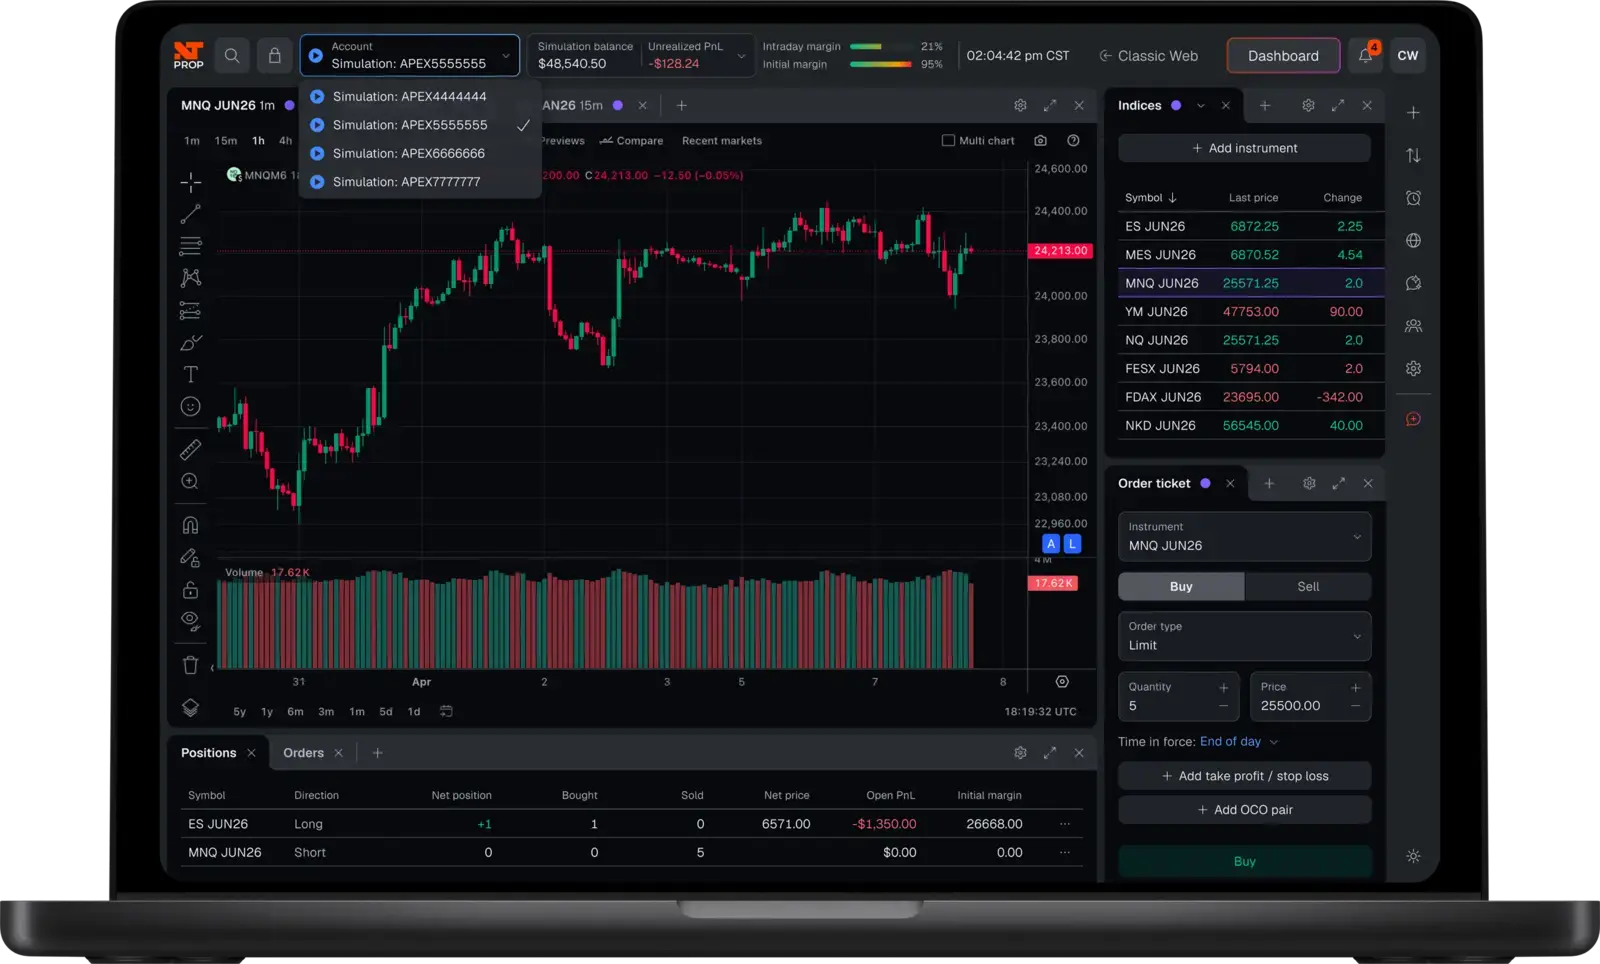Choose Simulation: APEX4444444 account
1600x964 pixels.
[420, 96]
